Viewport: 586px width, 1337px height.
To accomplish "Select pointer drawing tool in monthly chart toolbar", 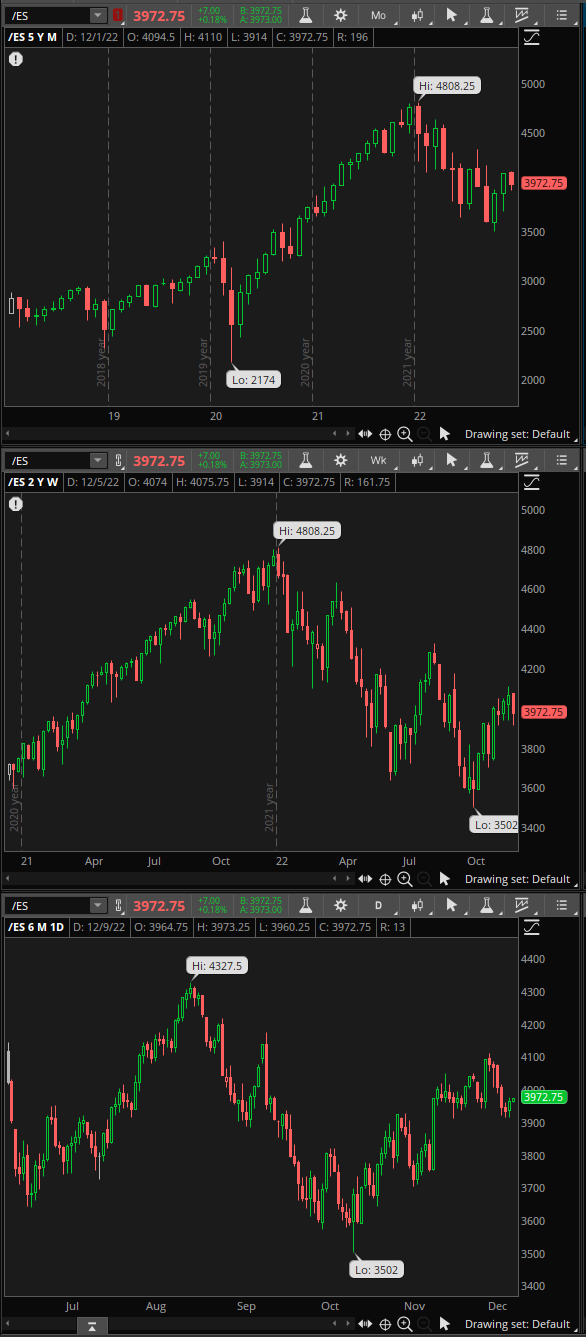I will pyautogui.click(x=453, y=15).
